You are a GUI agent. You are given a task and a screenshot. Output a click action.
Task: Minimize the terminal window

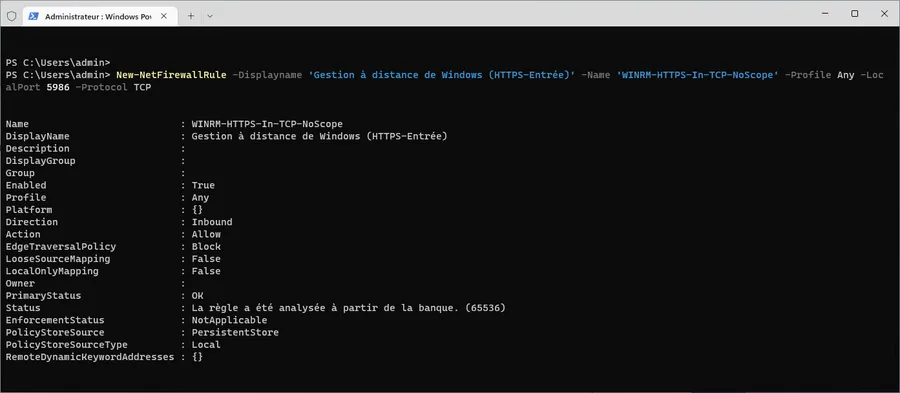824,13
